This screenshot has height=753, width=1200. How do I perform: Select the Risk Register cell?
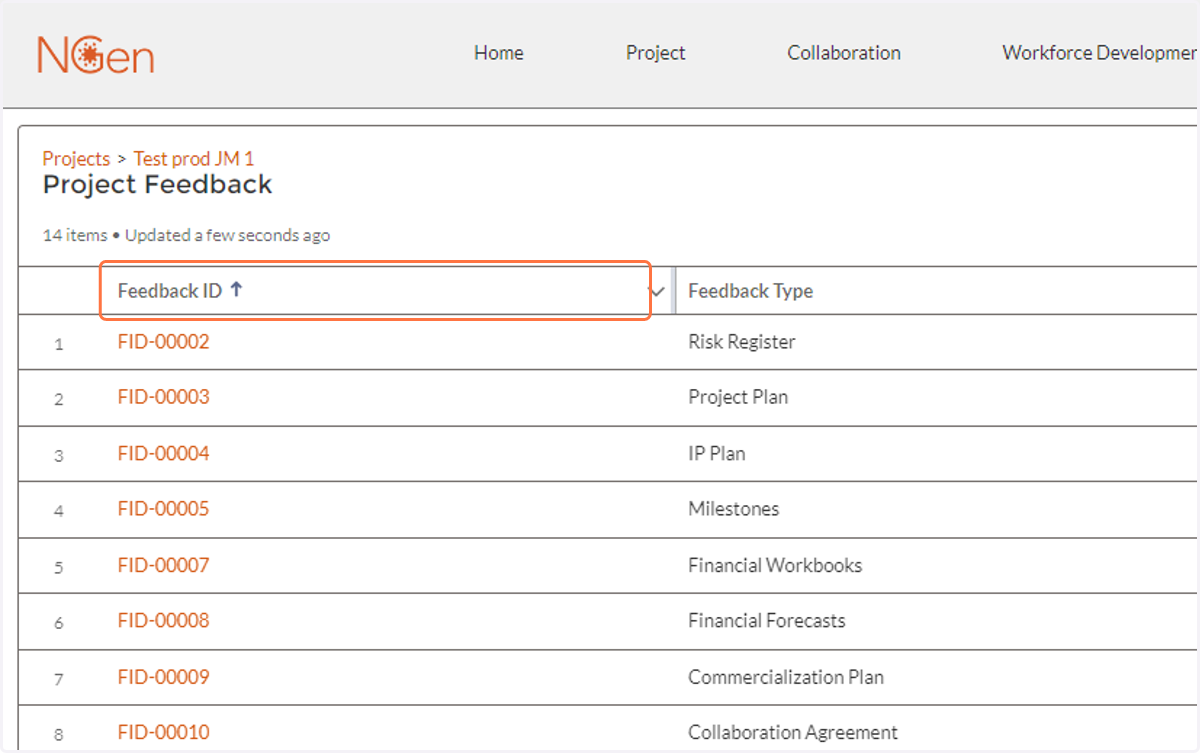click(741, 342)
